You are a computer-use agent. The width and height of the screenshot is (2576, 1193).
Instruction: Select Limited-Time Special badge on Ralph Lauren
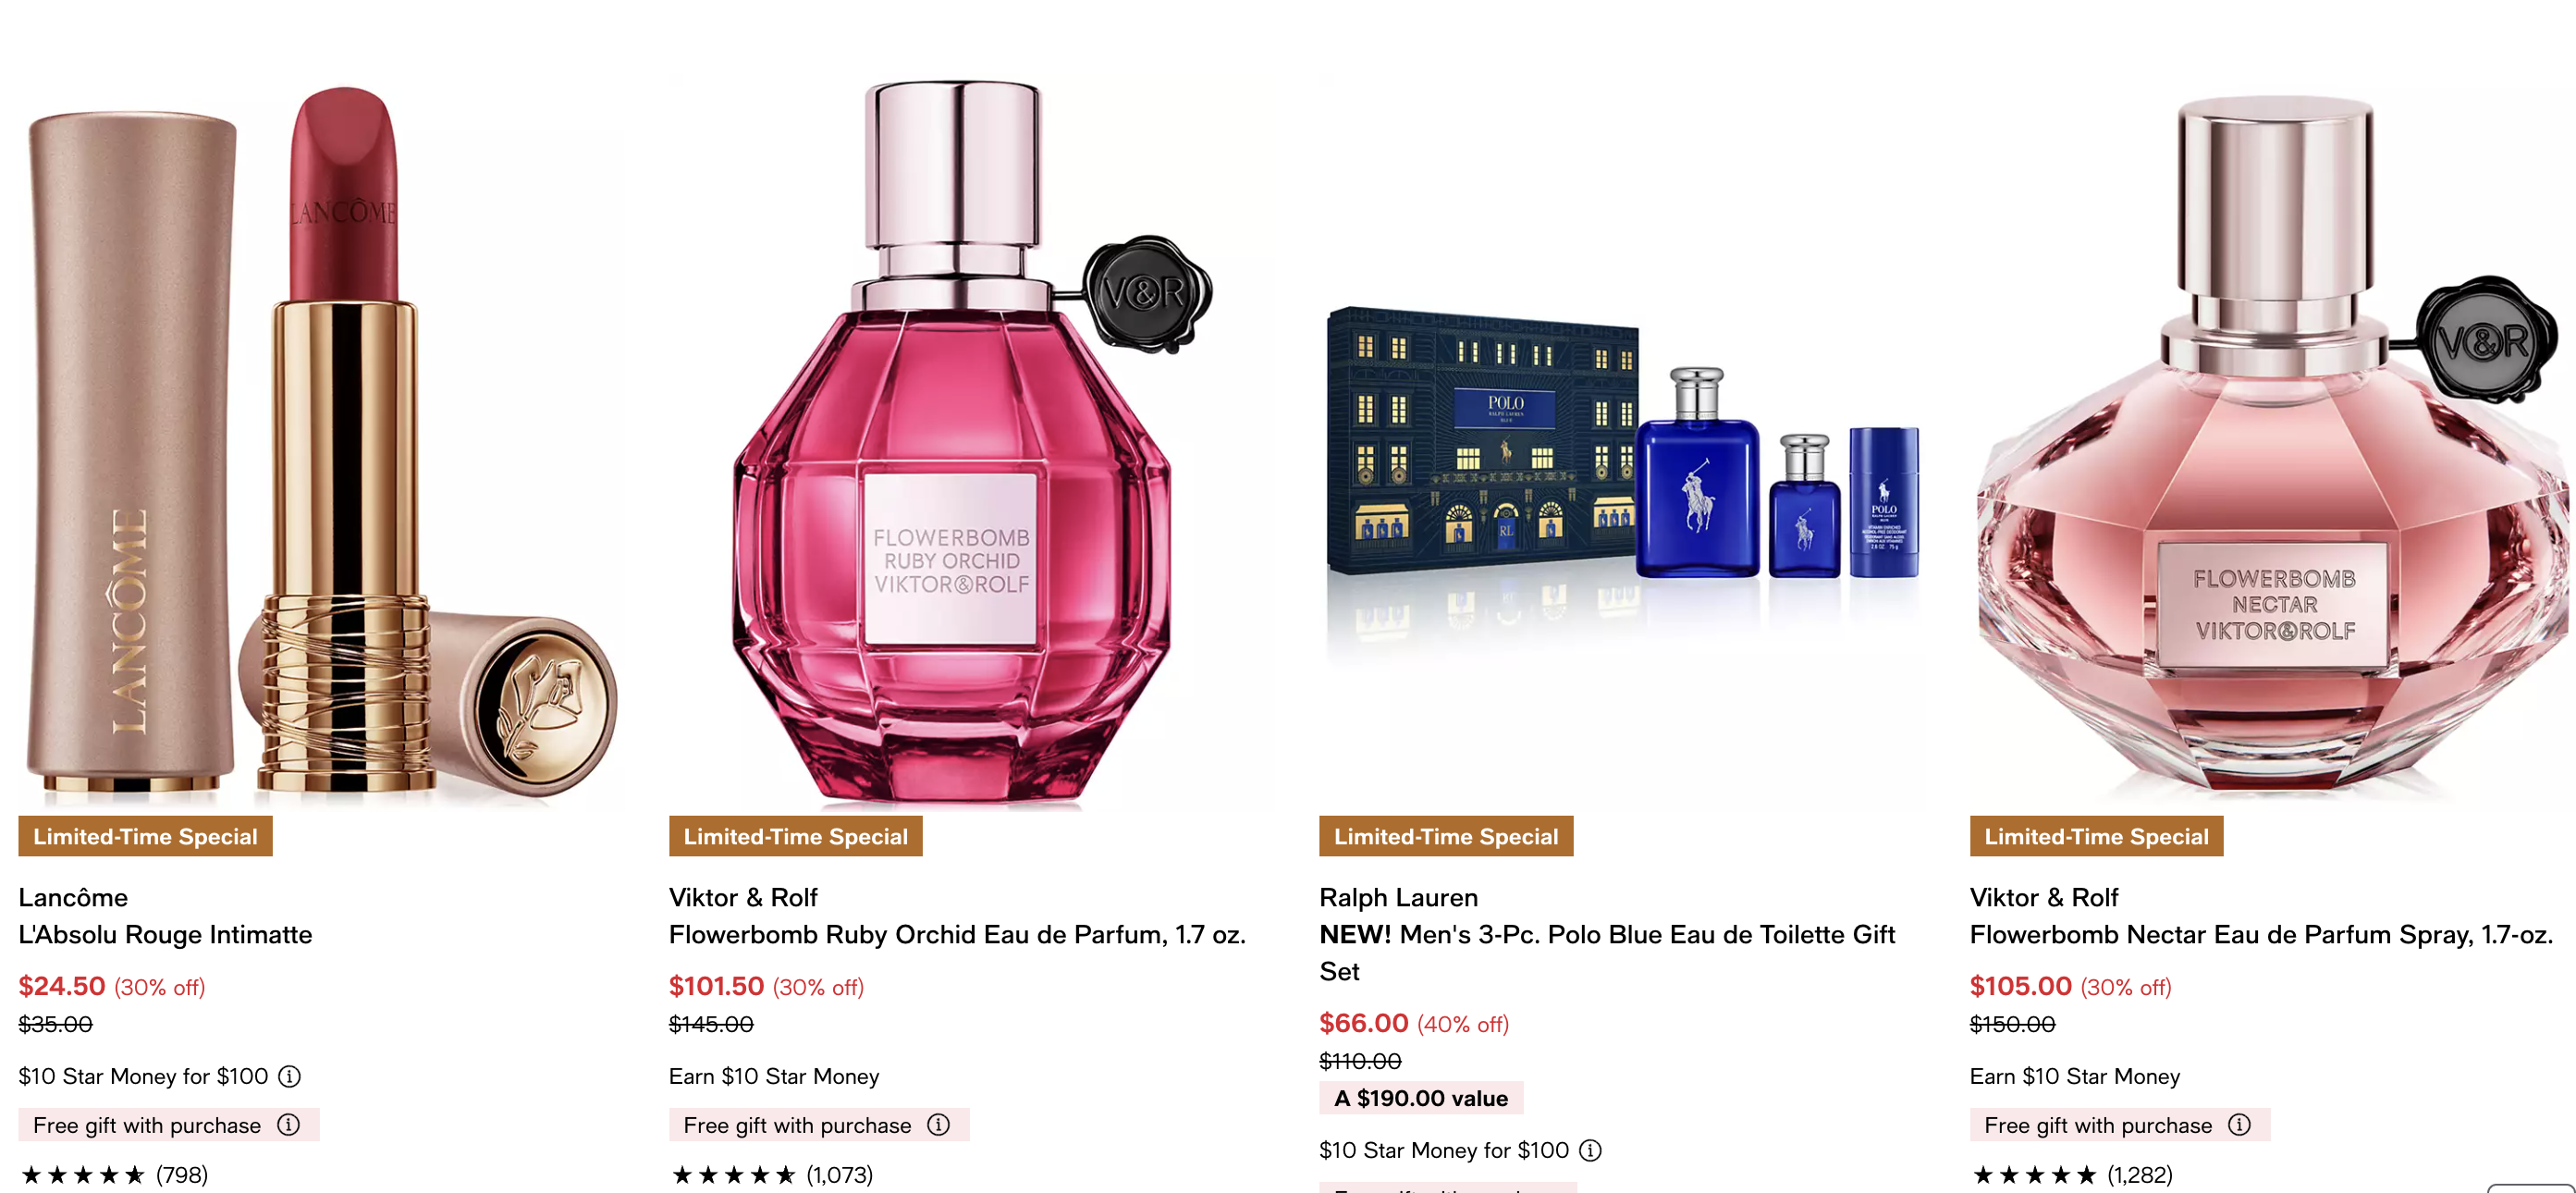pos(1446,836)
